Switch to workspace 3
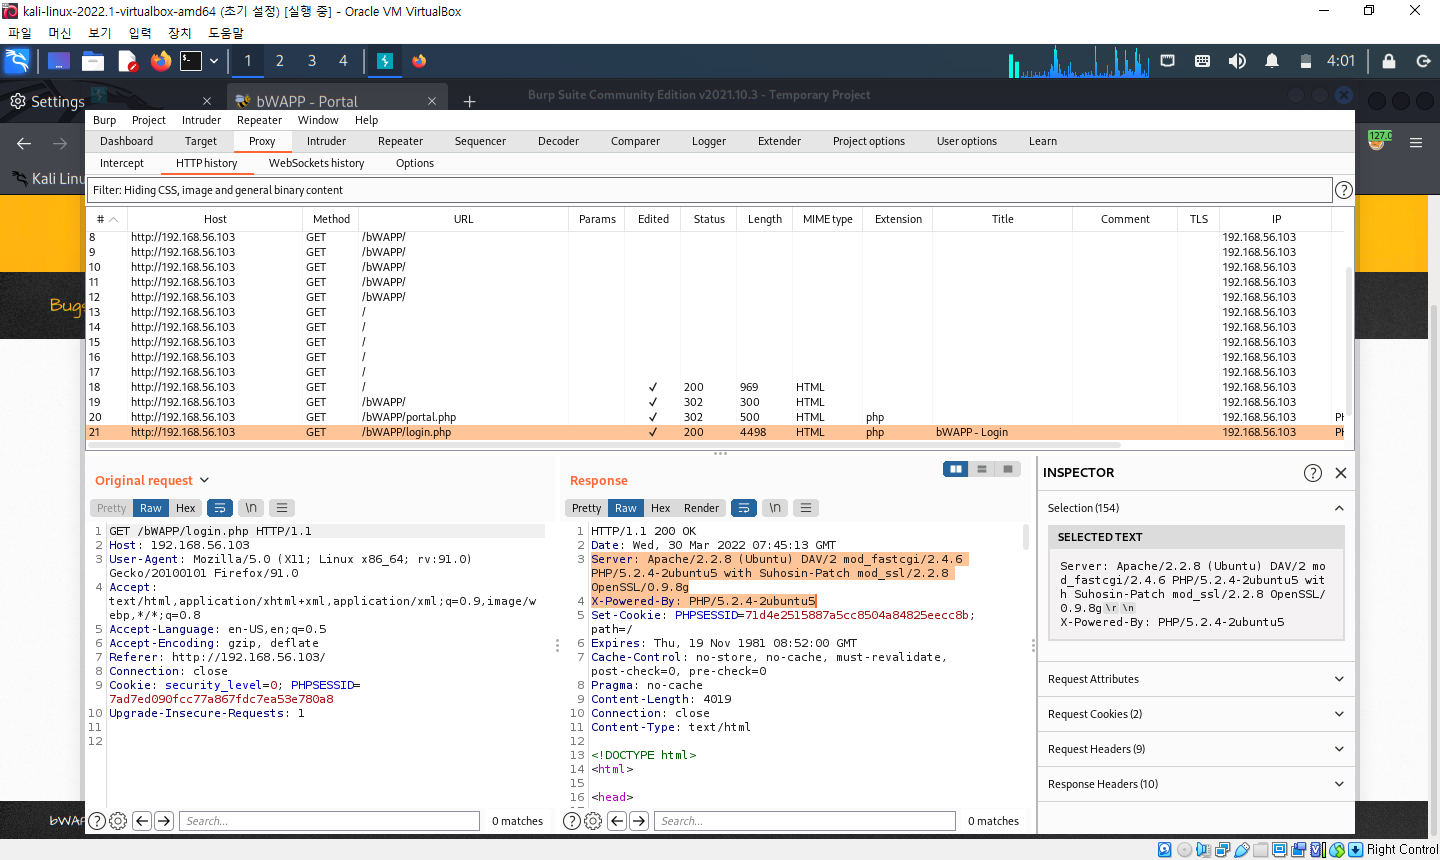Screen dimensions: 1440x860 [312, 61]
